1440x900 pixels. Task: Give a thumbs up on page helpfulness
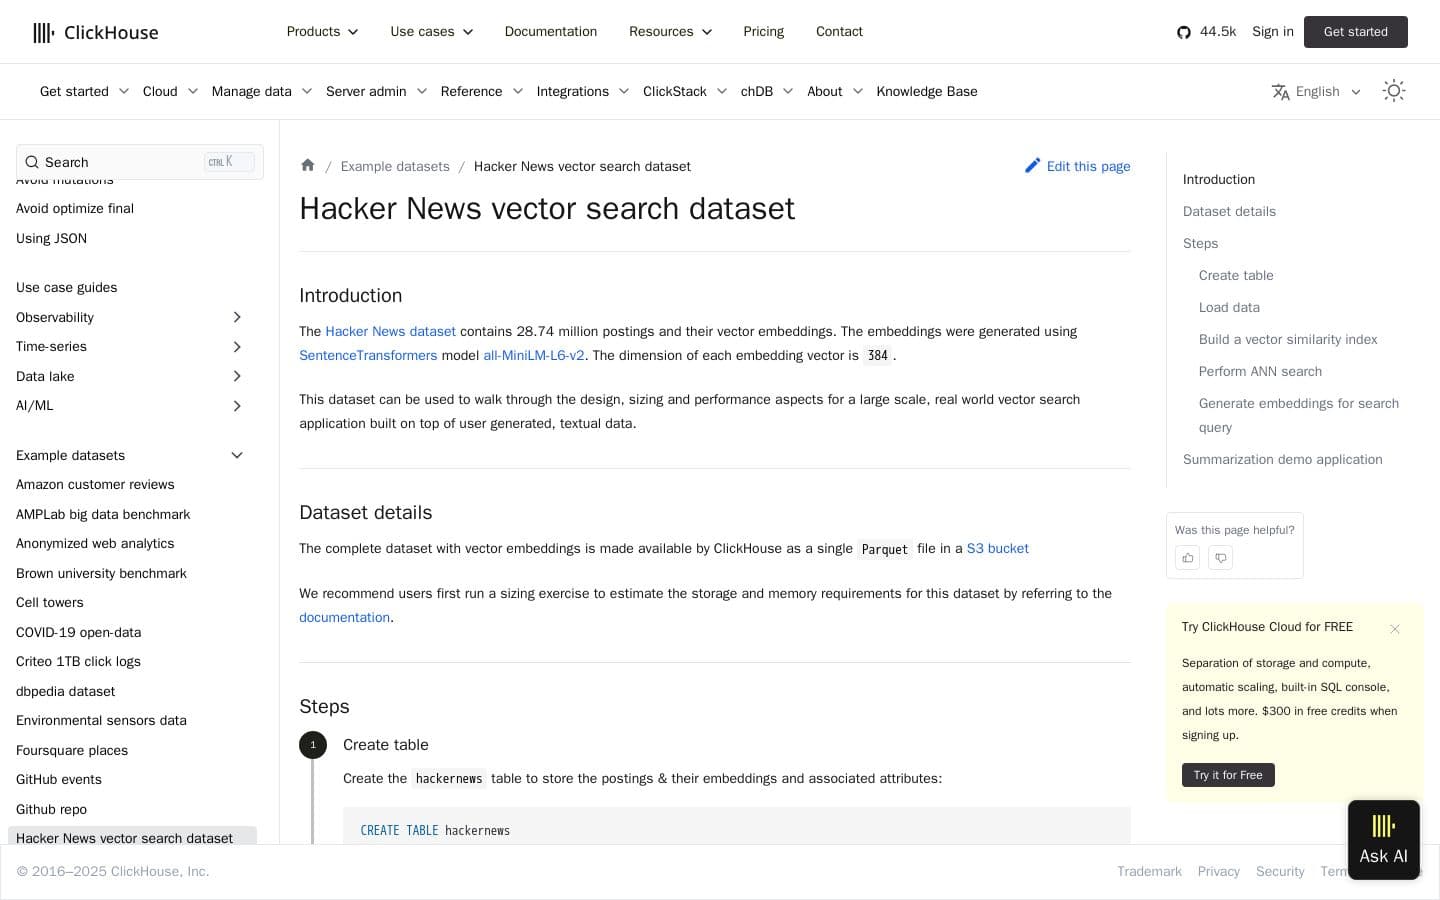click(1187, 558)
